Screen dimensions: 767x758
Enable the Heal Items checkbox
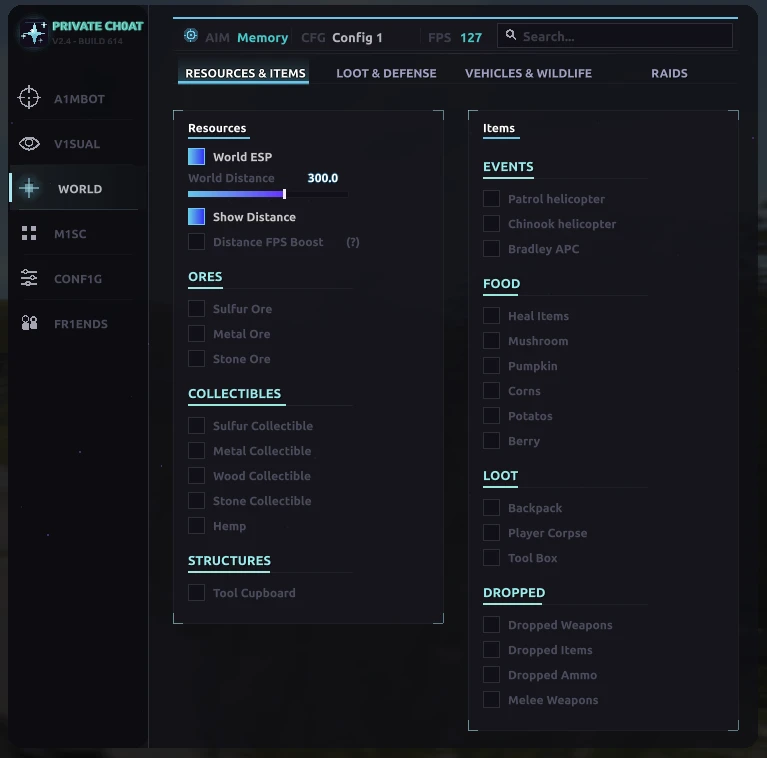pyautogui.click(x=492, y=315)
